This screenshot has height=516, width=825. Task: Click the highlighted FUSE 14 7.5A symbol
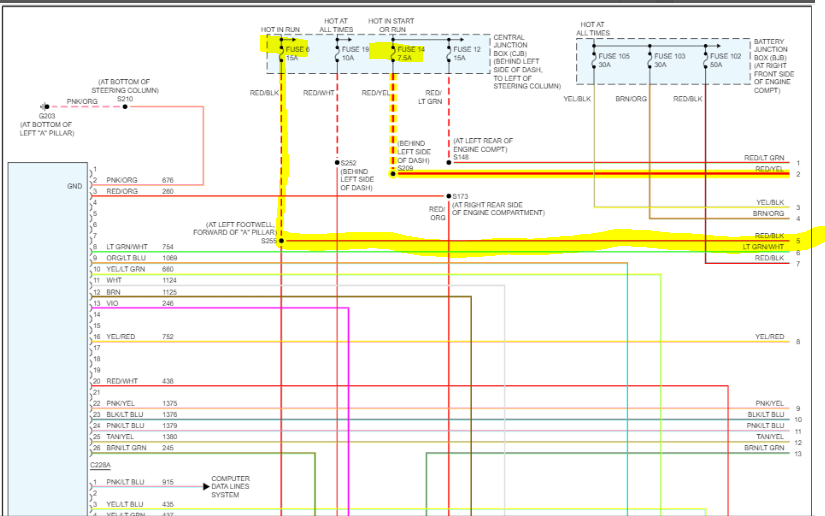pos(409,53)
